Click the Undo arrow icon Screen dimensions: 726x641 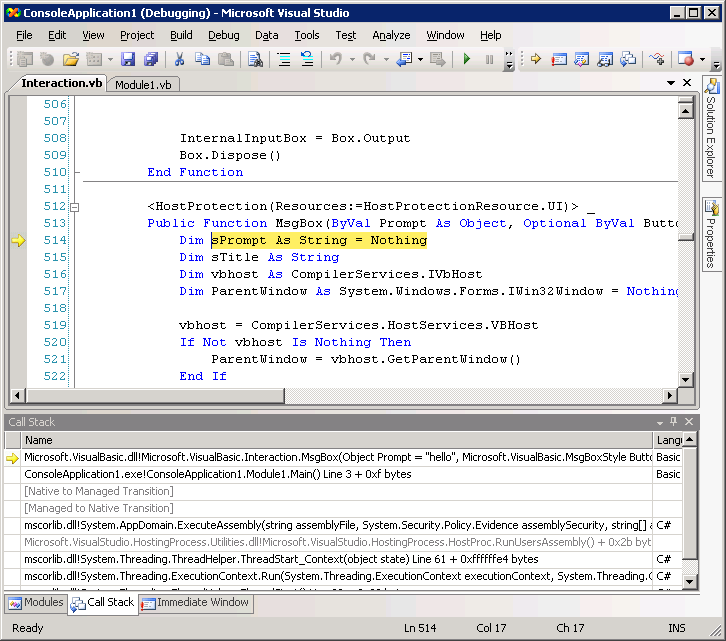(336, 59)
